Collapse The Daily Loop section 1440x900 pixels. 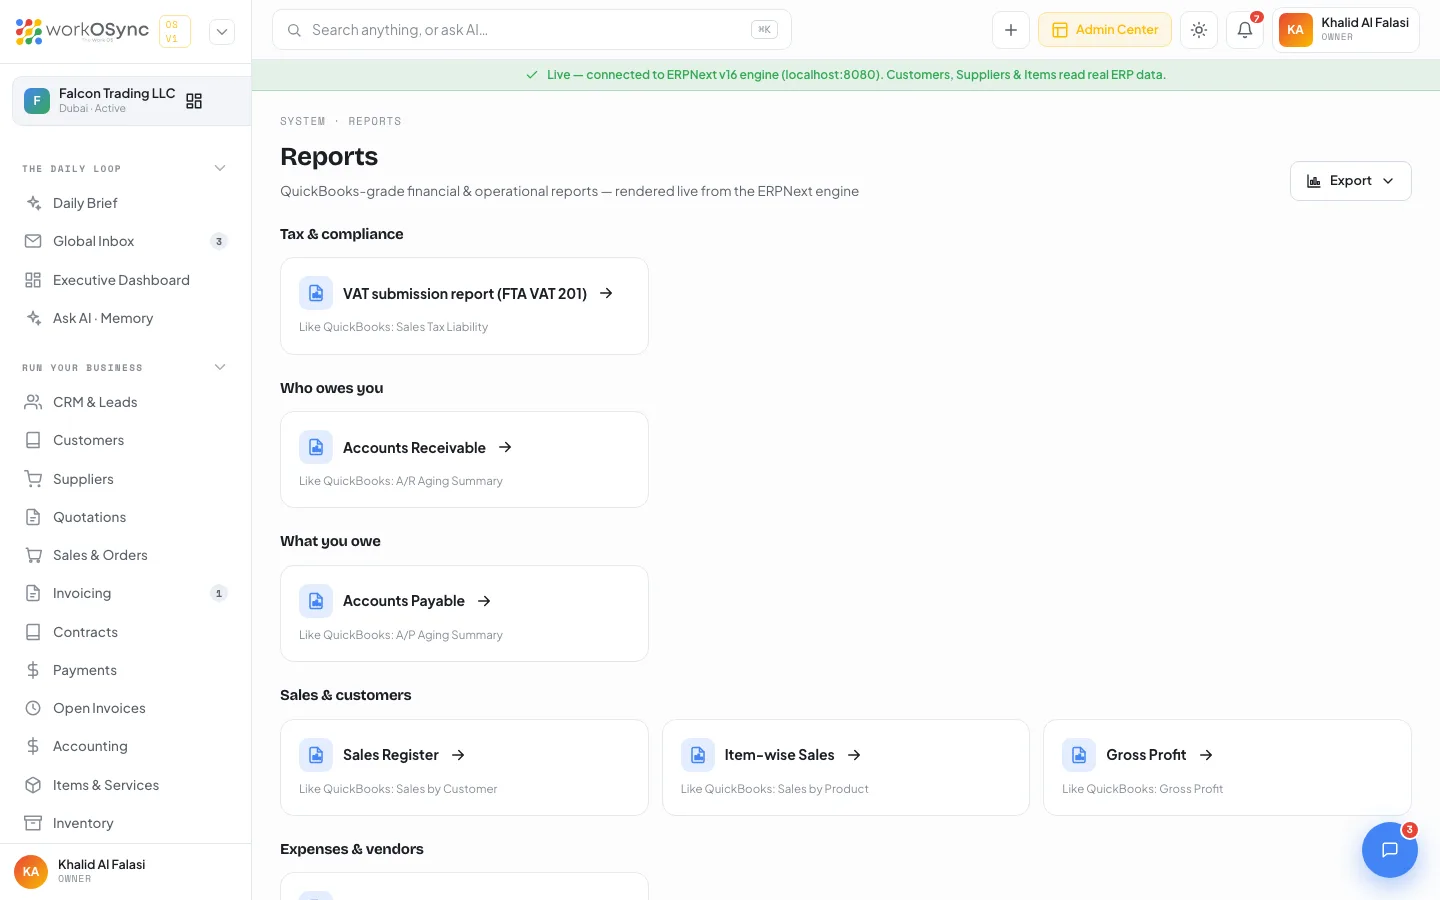220,168
